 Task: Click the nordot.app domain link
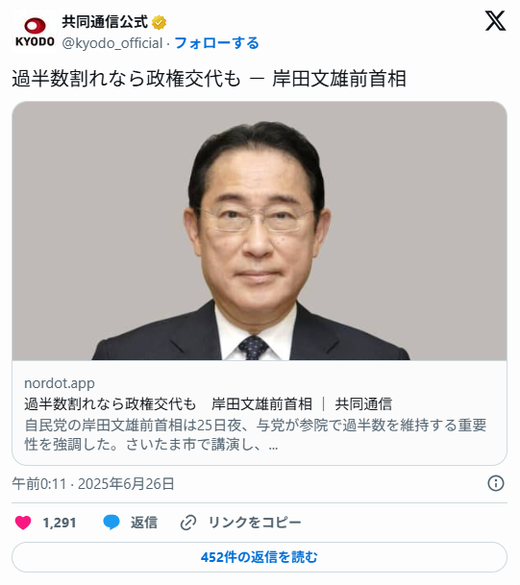click(x=59, y=383)
